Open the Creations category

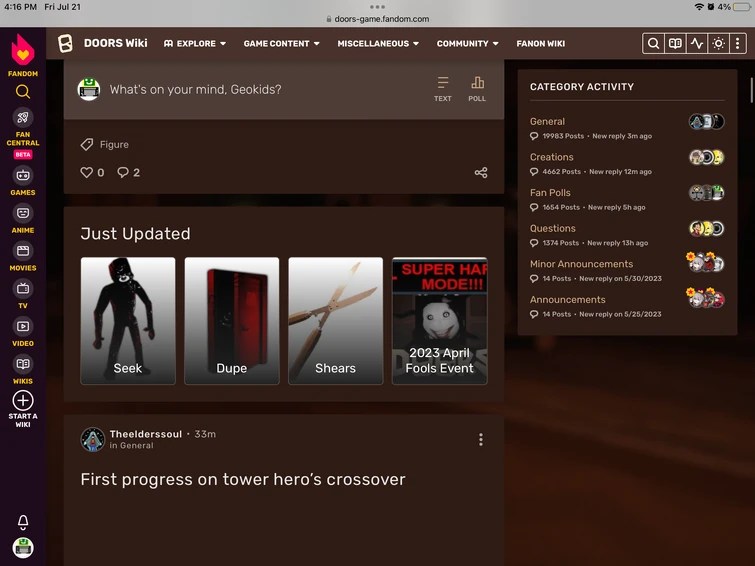(x=552, y=157)
